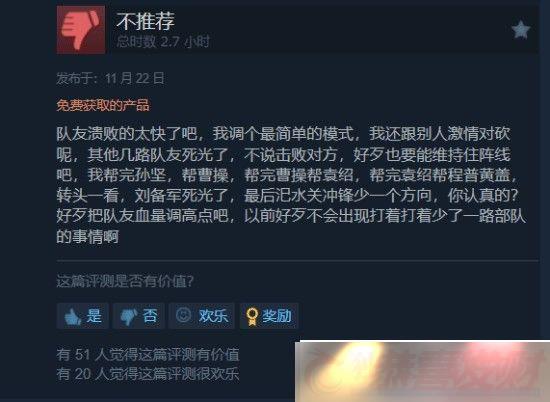Click the 这篇评测是否有价值? prompt
Viewport: 550px width, 402px height.
(x=125, y=281)
